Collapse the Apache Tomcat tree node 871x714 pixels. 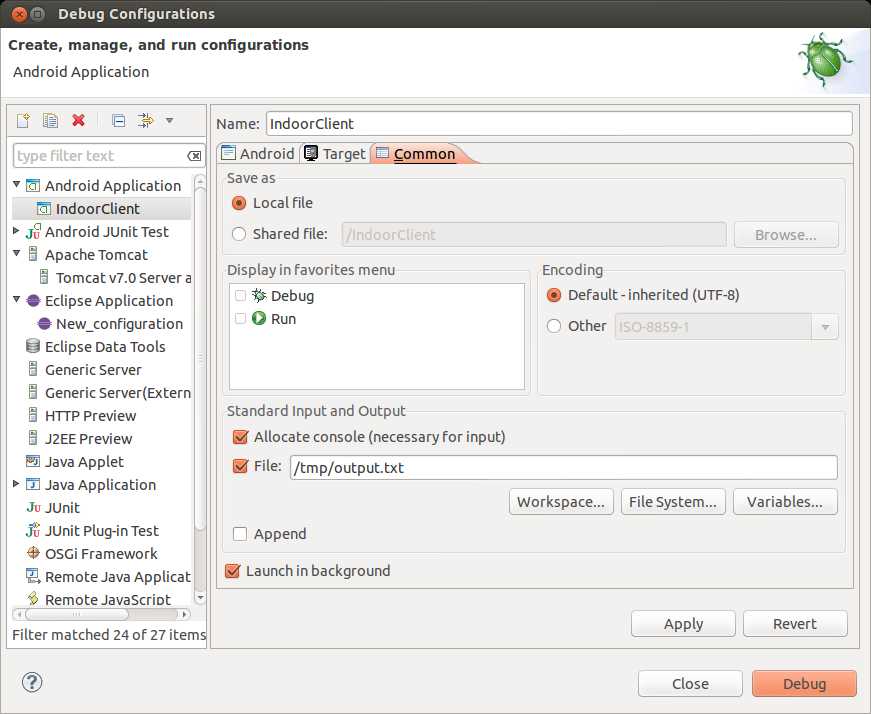click(x=17, y=253)
